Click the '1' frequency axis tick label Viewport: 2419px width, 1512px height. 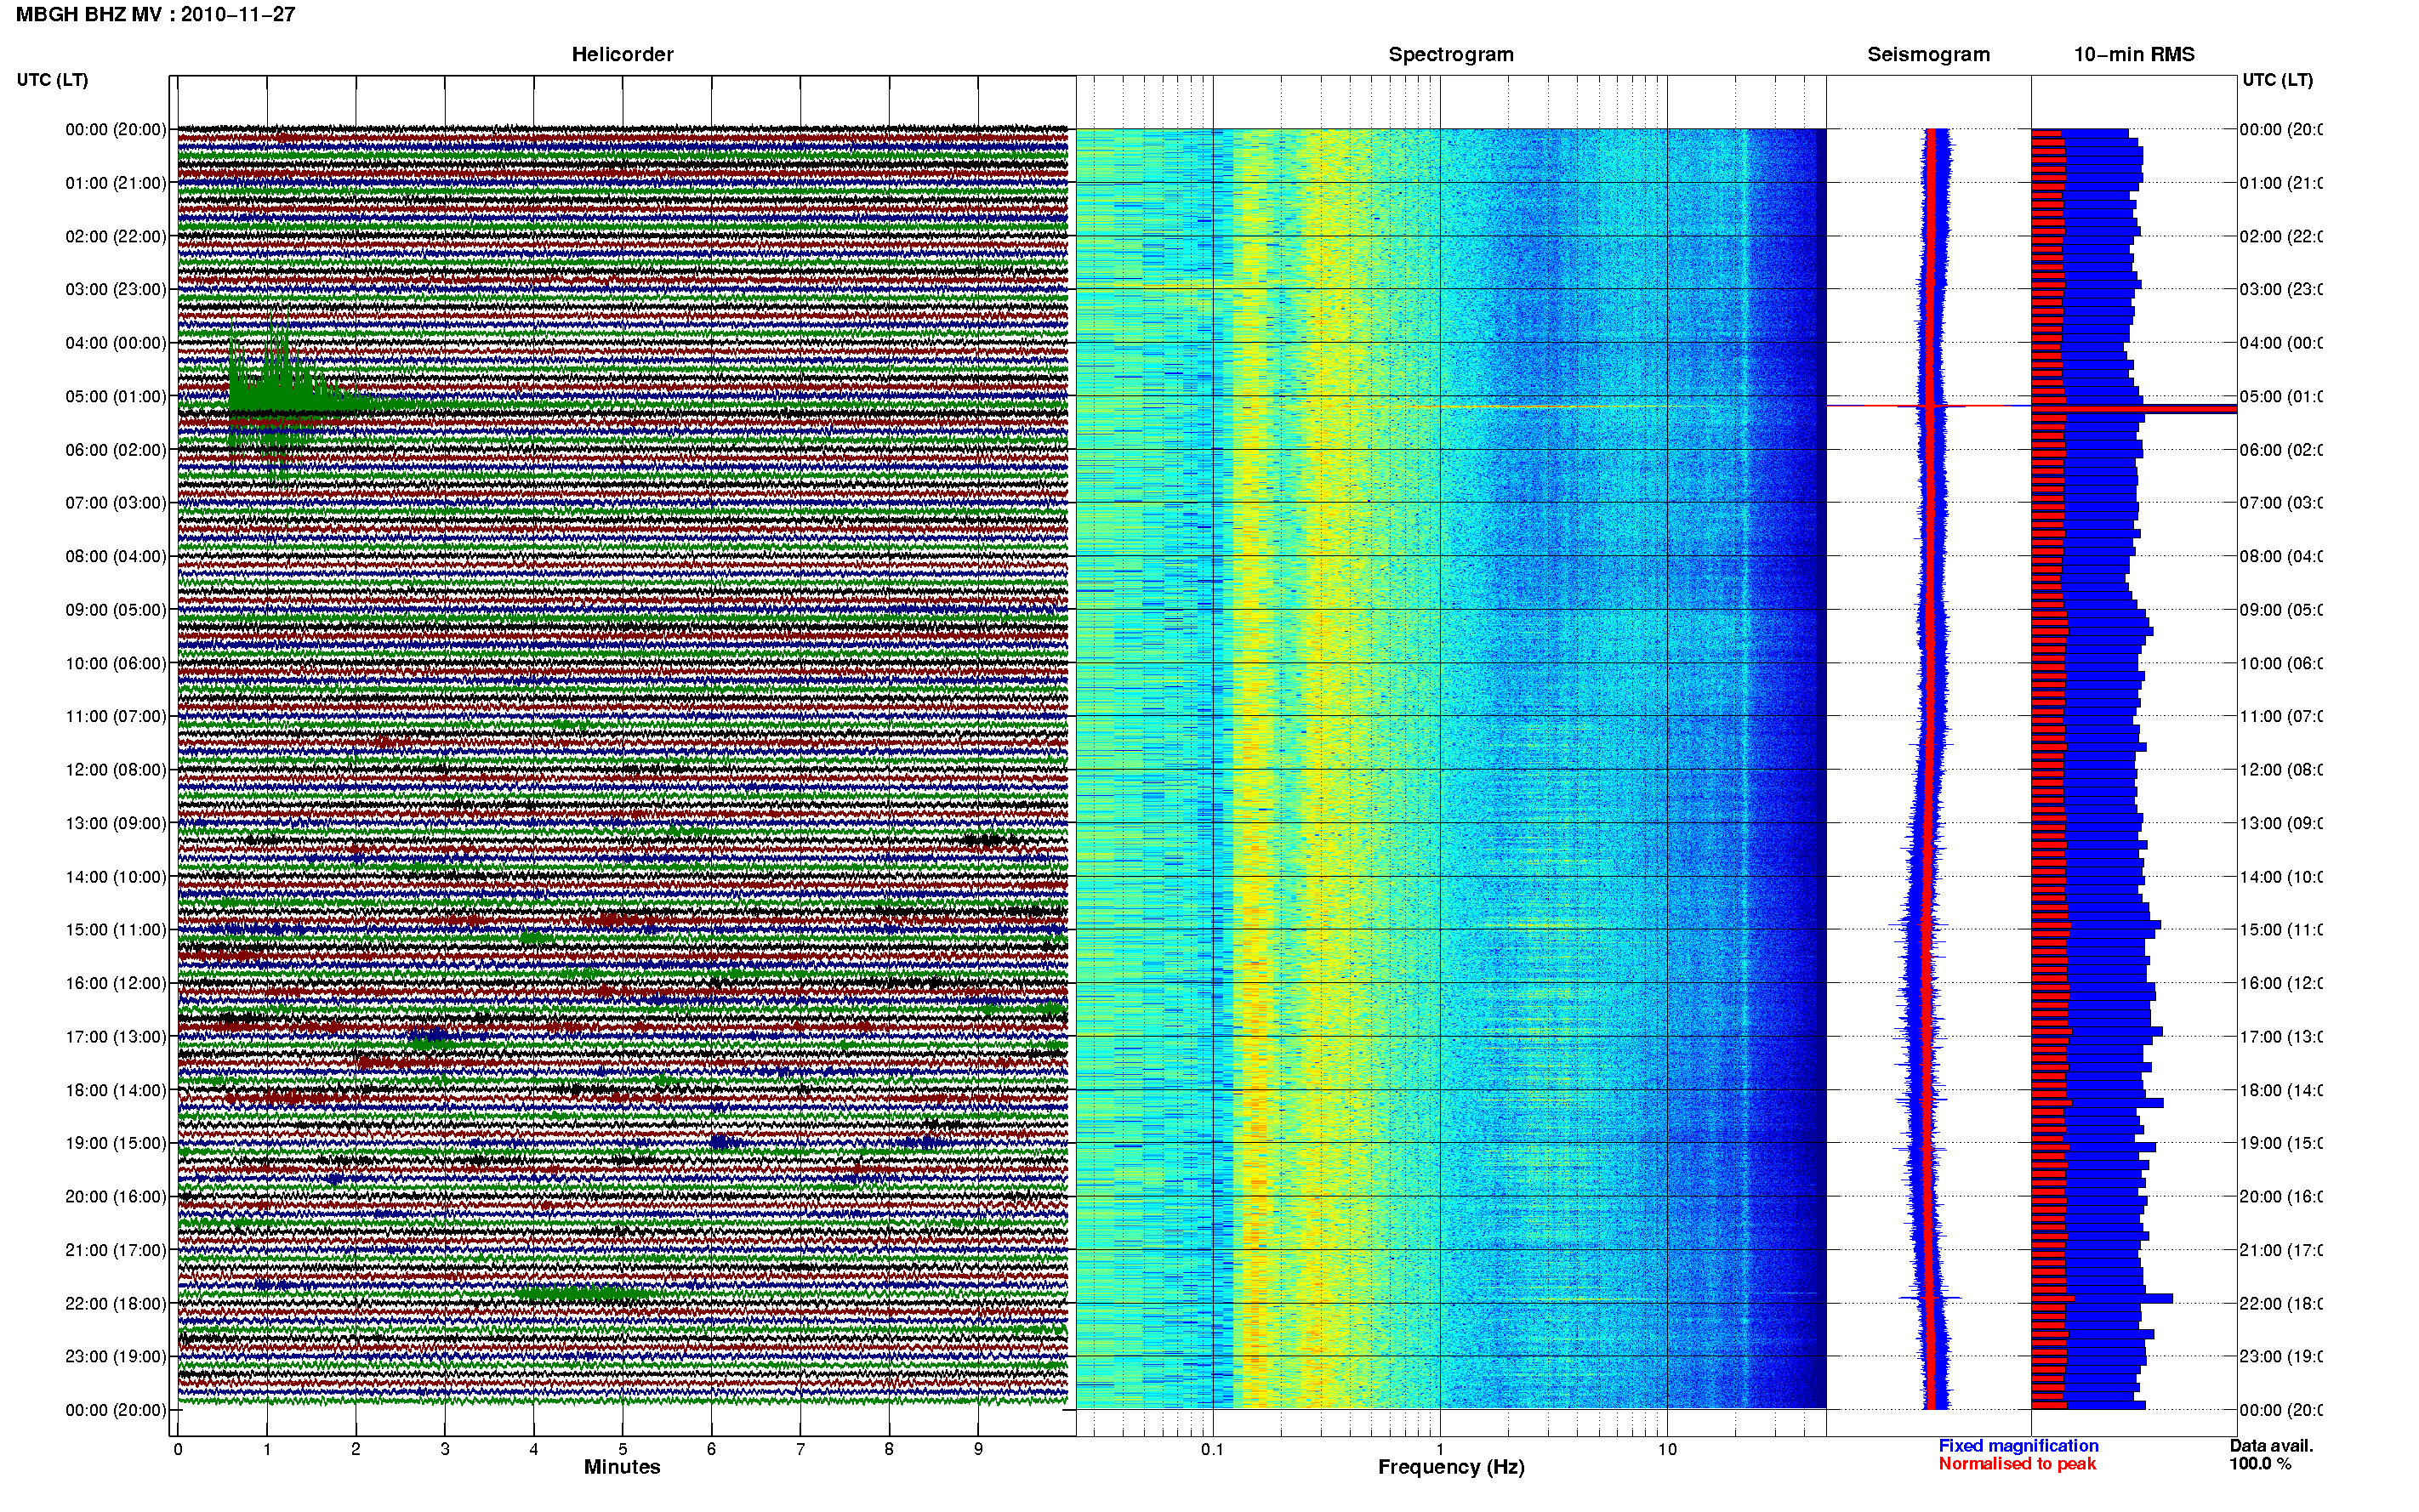pyautogui.click(x=1440, y=1449)
